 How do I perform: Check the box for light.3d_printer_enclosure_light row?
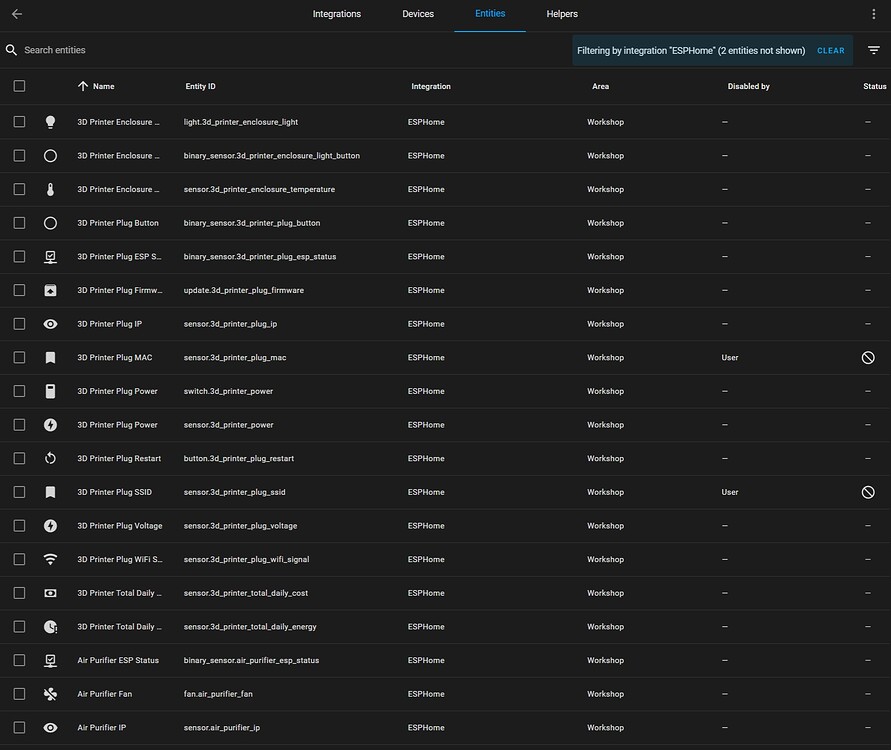19,122
